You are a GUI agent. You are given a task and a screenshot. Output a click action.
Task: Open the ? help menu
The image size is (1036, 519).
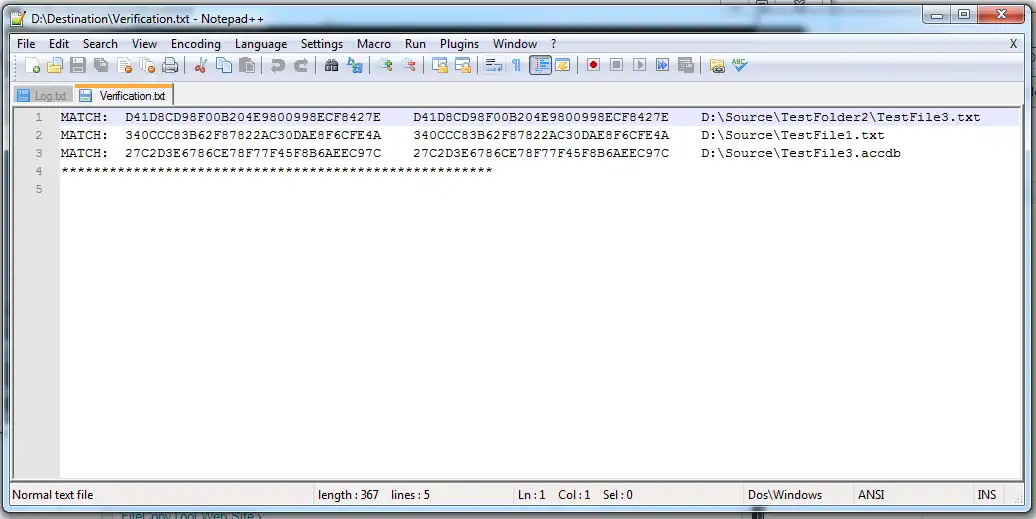[x=554, y=44]
